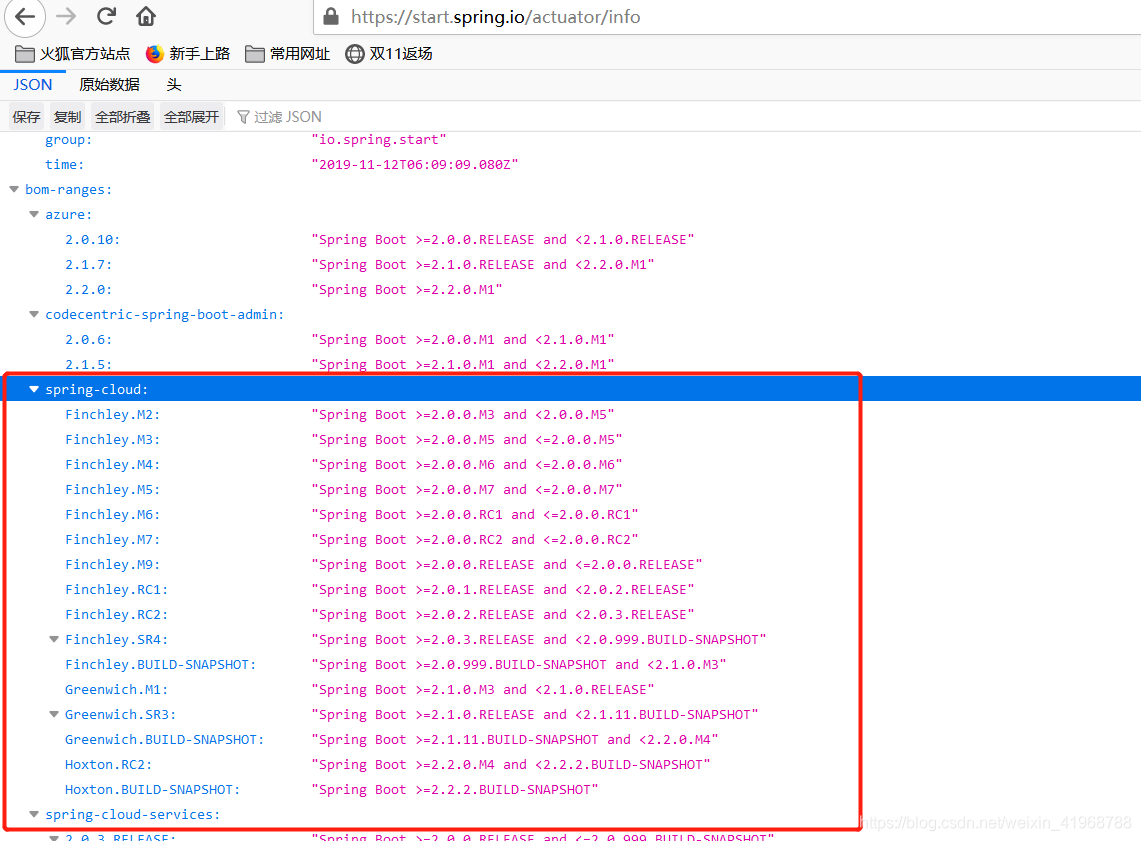Select the Finchley.RC1 key
Viewport: 1141px width, 841px height.
(116, 589)
